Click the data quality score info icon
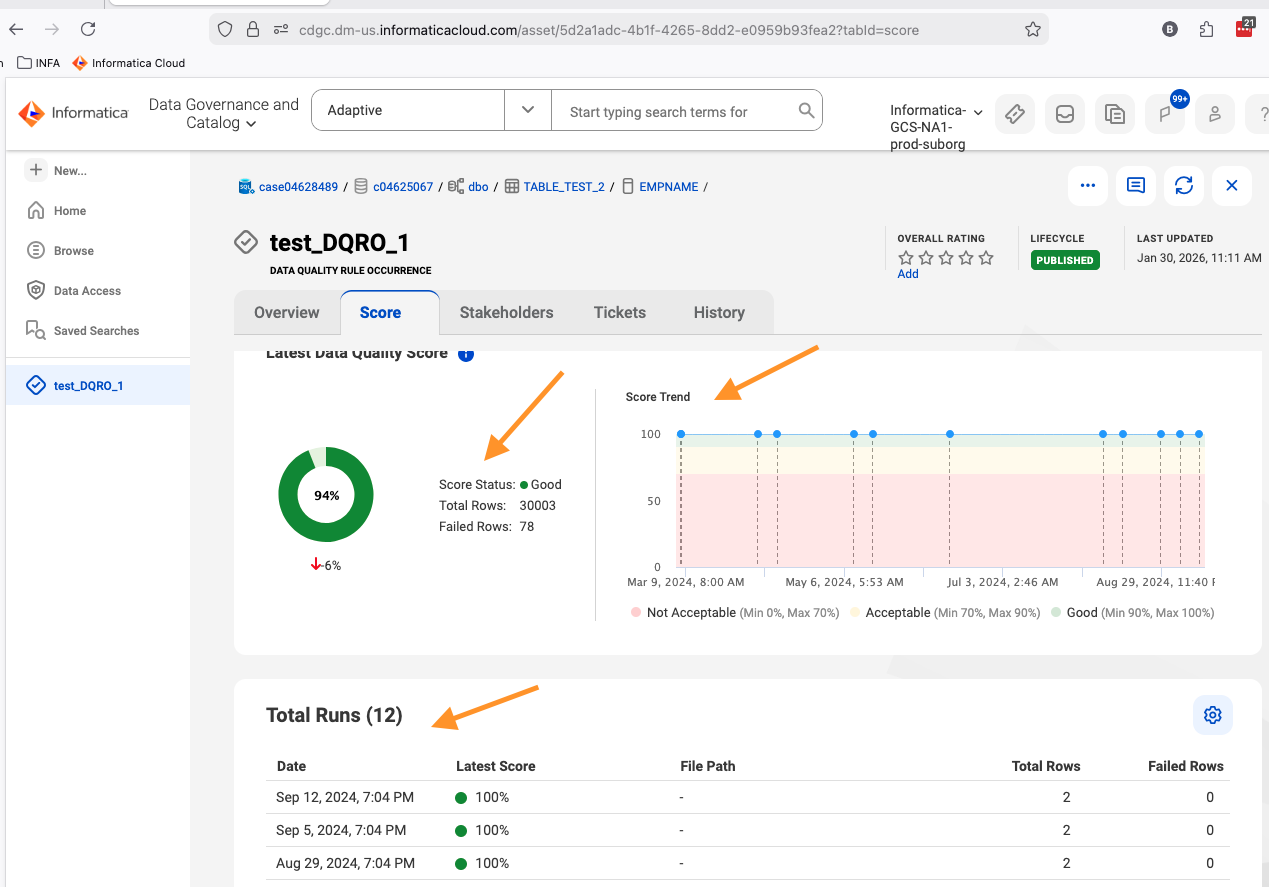1269x887 pixels. tap(466, 353)
